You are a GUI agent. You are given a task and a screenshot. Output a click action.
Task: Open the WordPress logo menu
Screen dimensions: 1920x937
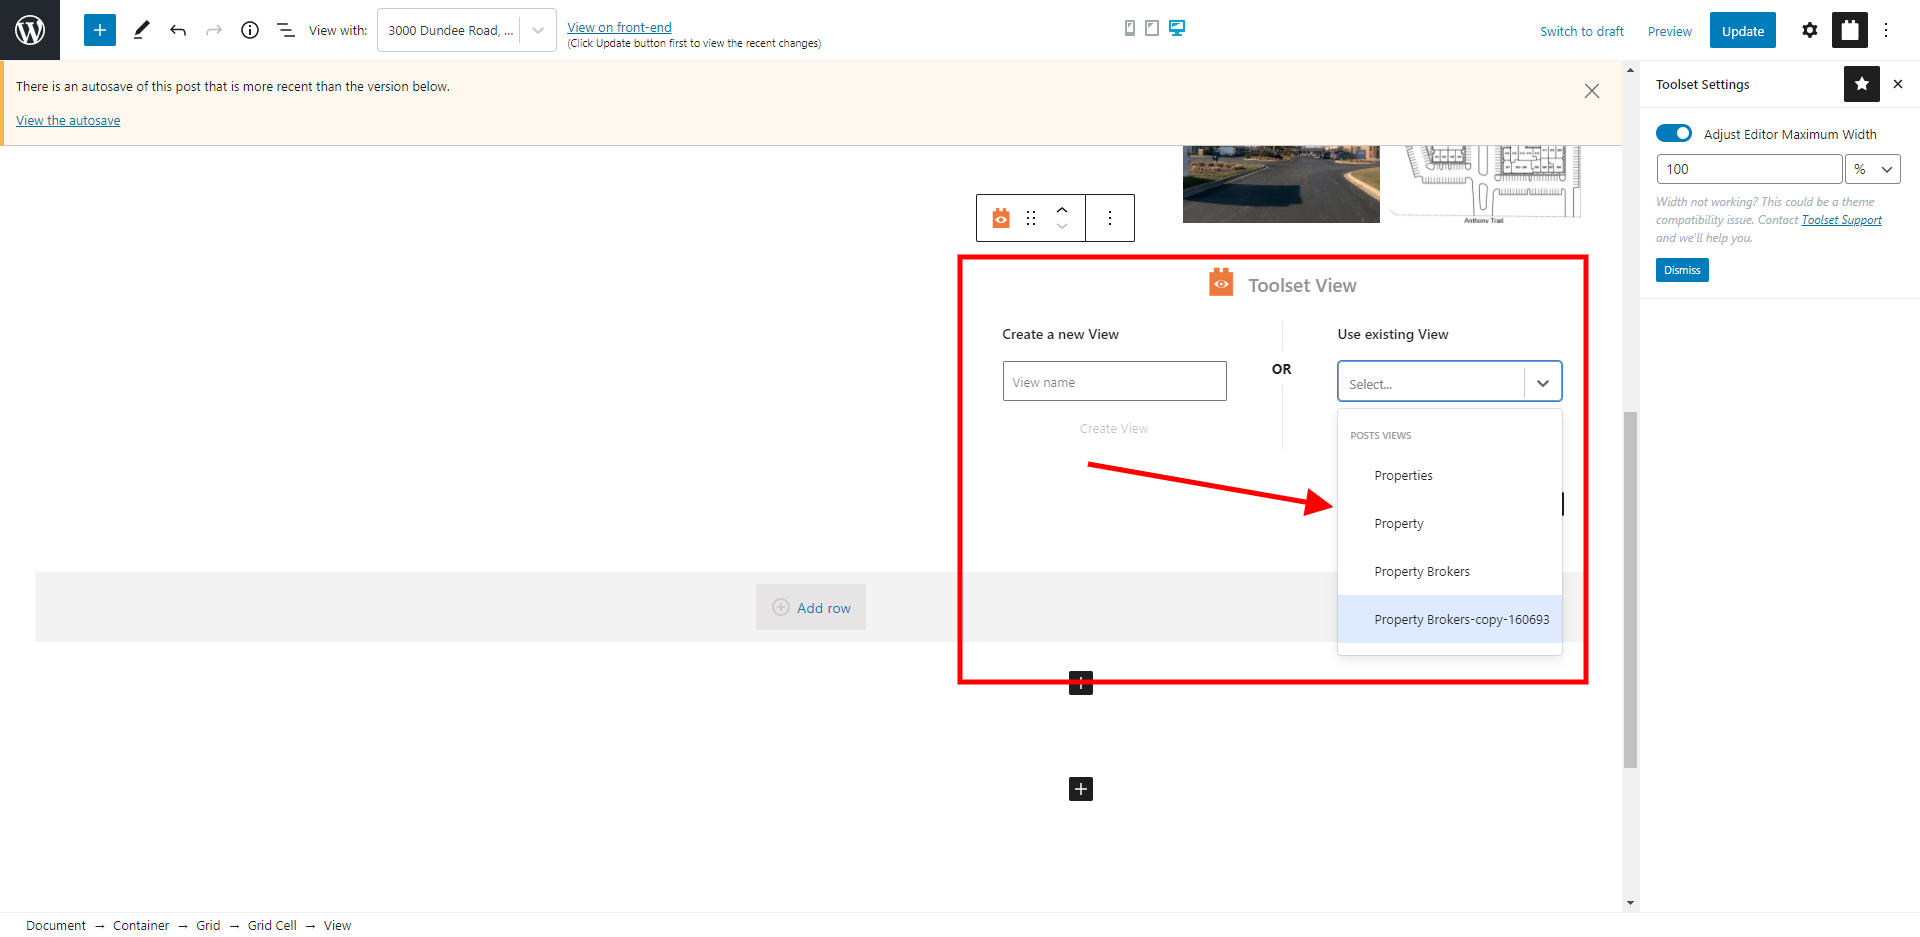[x=30, y=30]
